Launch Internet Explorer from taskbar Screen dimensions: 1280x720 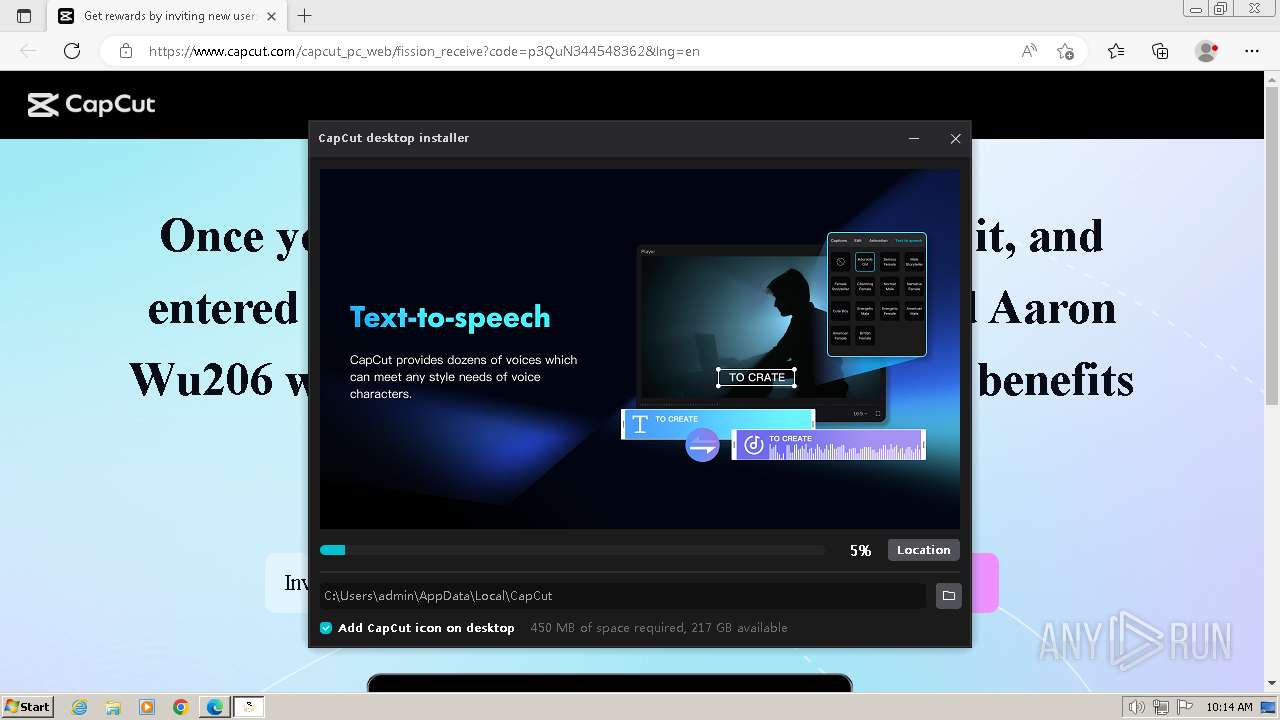click(x=80, y=707)
